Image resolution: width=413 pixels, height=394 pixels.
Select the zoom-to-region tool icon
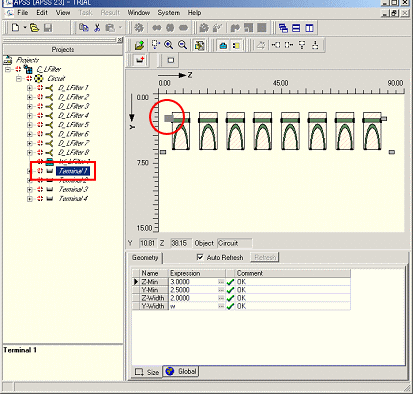pos(156,45)
